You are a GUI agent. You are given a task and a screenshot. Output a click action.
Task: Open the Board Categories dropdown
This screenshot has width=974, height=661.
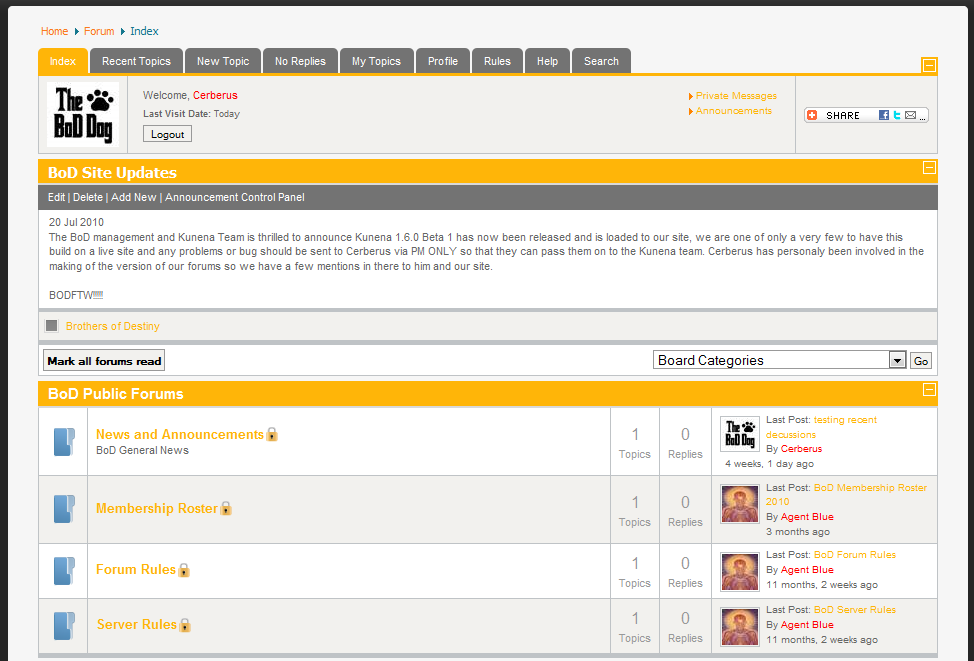(897, 361)
